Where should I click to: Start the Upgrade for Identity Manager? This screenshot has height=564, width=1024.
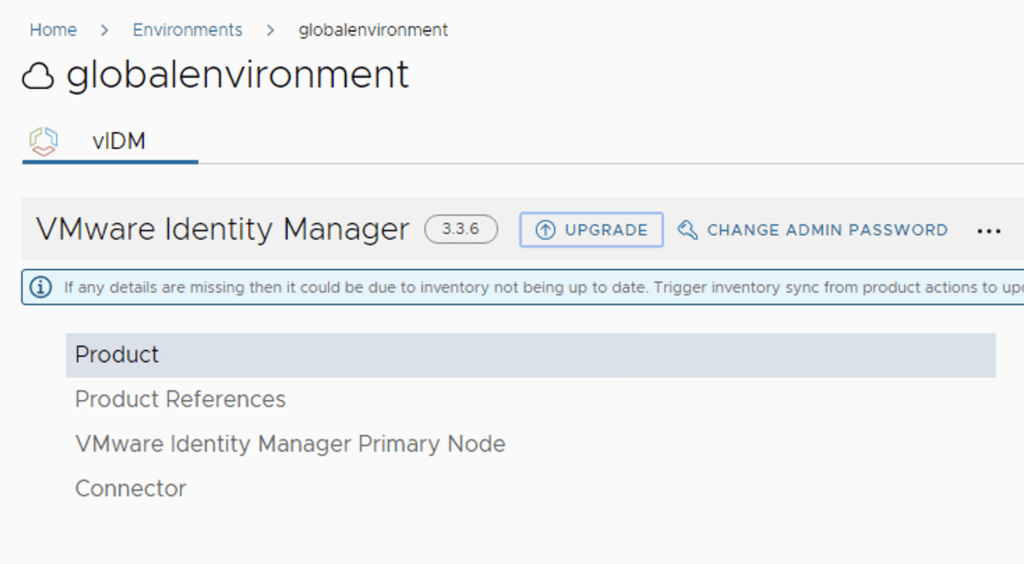592,230
